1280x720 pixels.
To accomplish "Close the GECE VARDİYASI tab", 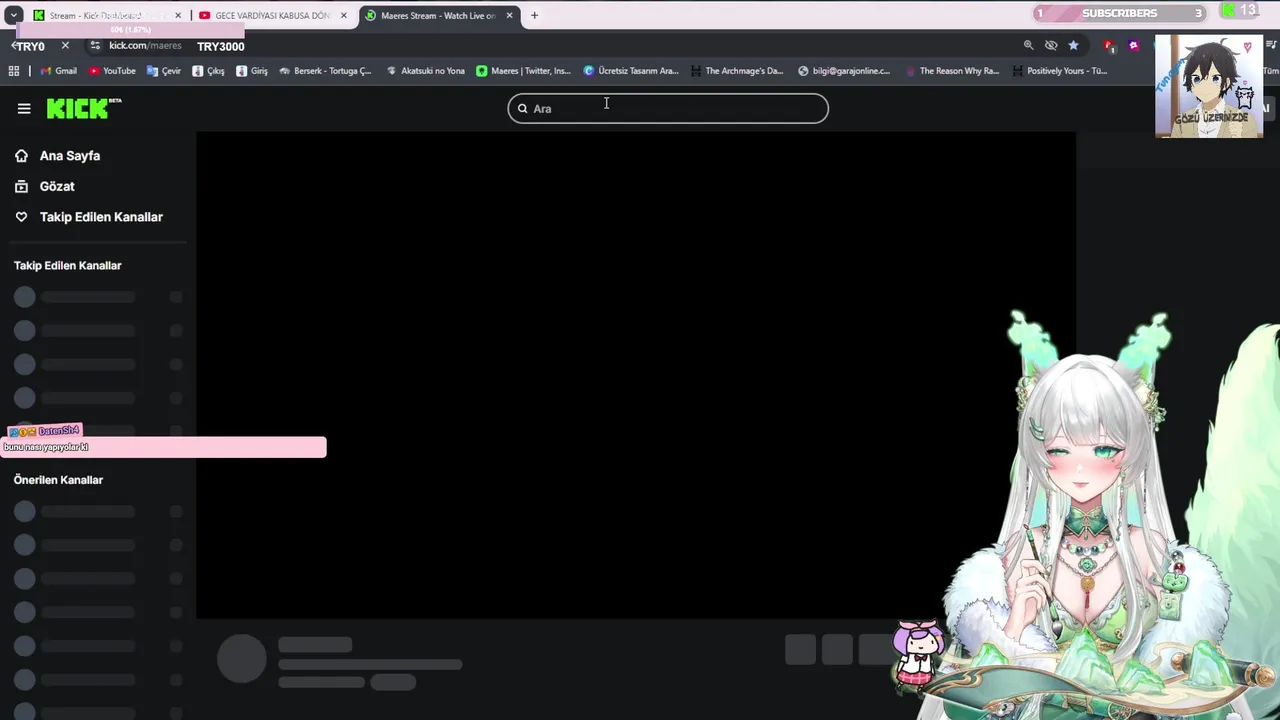I will pos(343,16).
